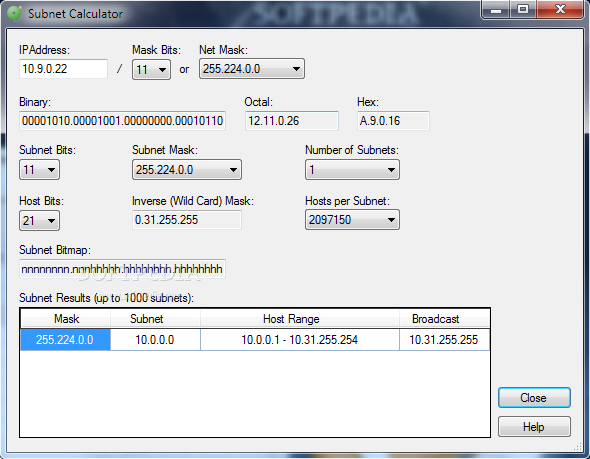Expand the Subnet Mask dropdown
Screen dimensions: 590x459
(187, 170)
